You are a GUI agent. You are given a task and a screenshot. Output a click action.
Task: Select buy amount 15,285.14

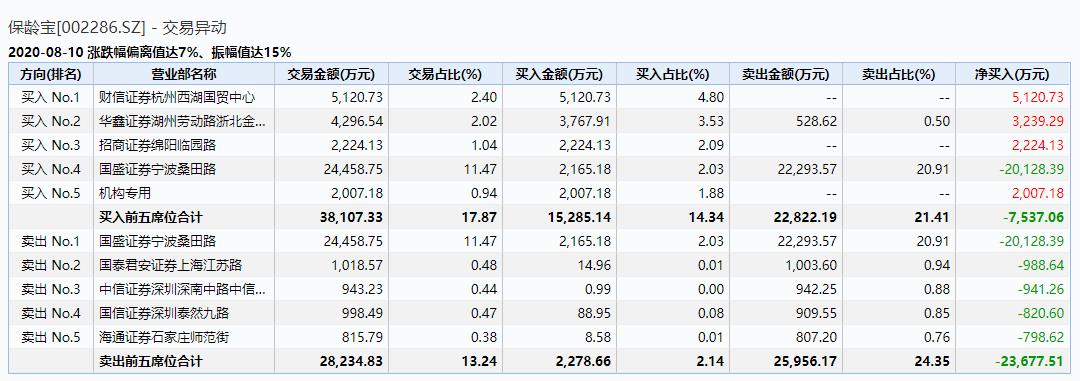pos(579,218)
